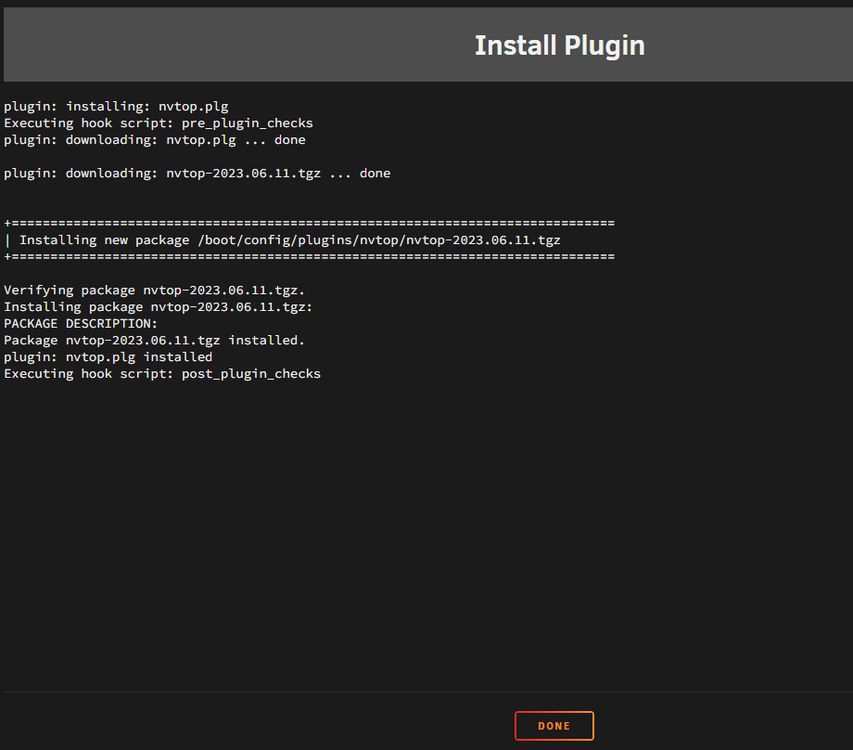Click the post_plugin_checks hook script line
Viewport: 853px width, 750px height.
tap(162, 374)
